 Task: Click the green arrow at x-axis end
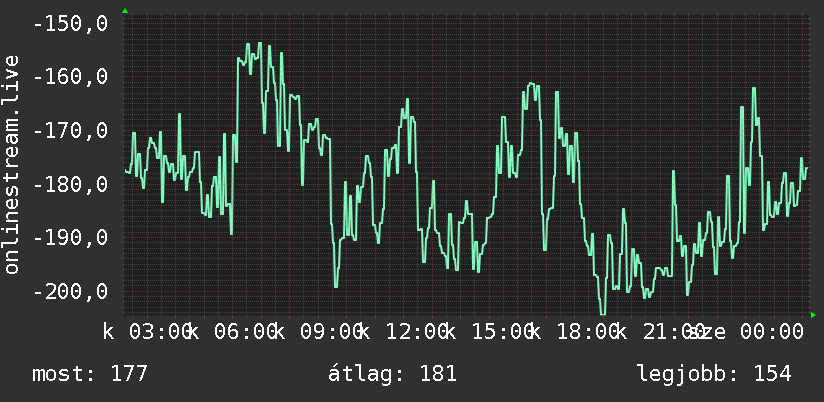point(813,315)
